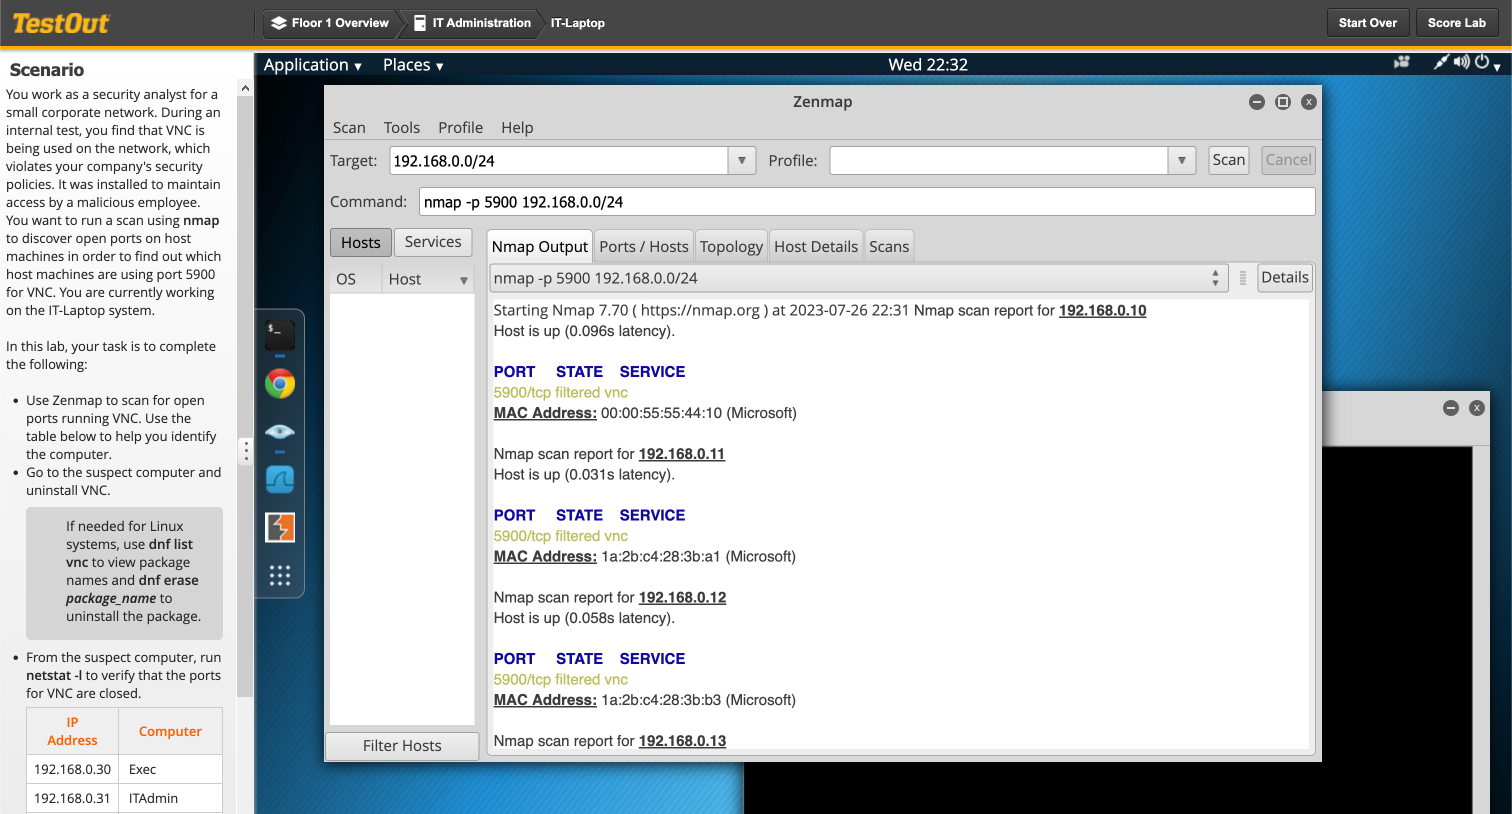Click the scan history stepper arrows
This screenshot has height=814, width=1512.
coord(1215,277)
